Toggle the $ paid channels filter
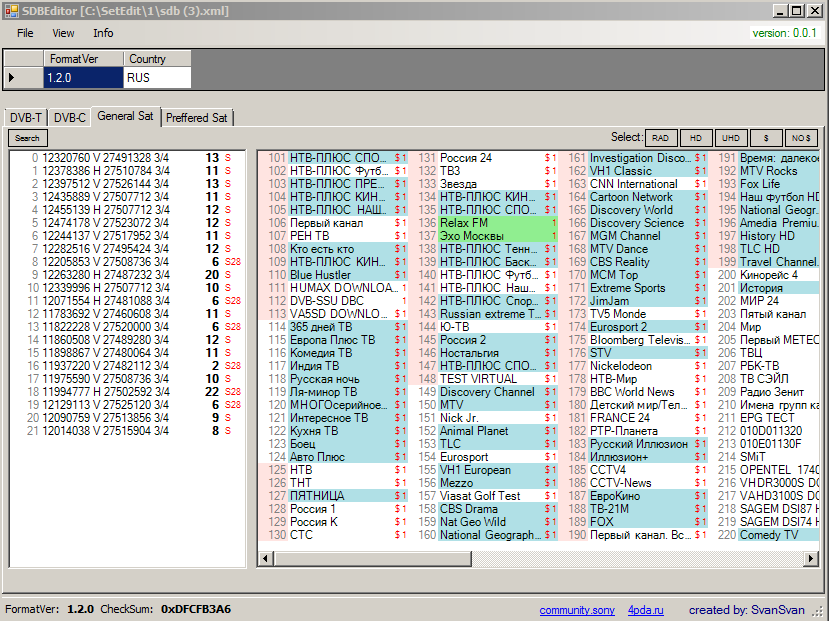This screenshot has height=621, width=829. (765, 138)
